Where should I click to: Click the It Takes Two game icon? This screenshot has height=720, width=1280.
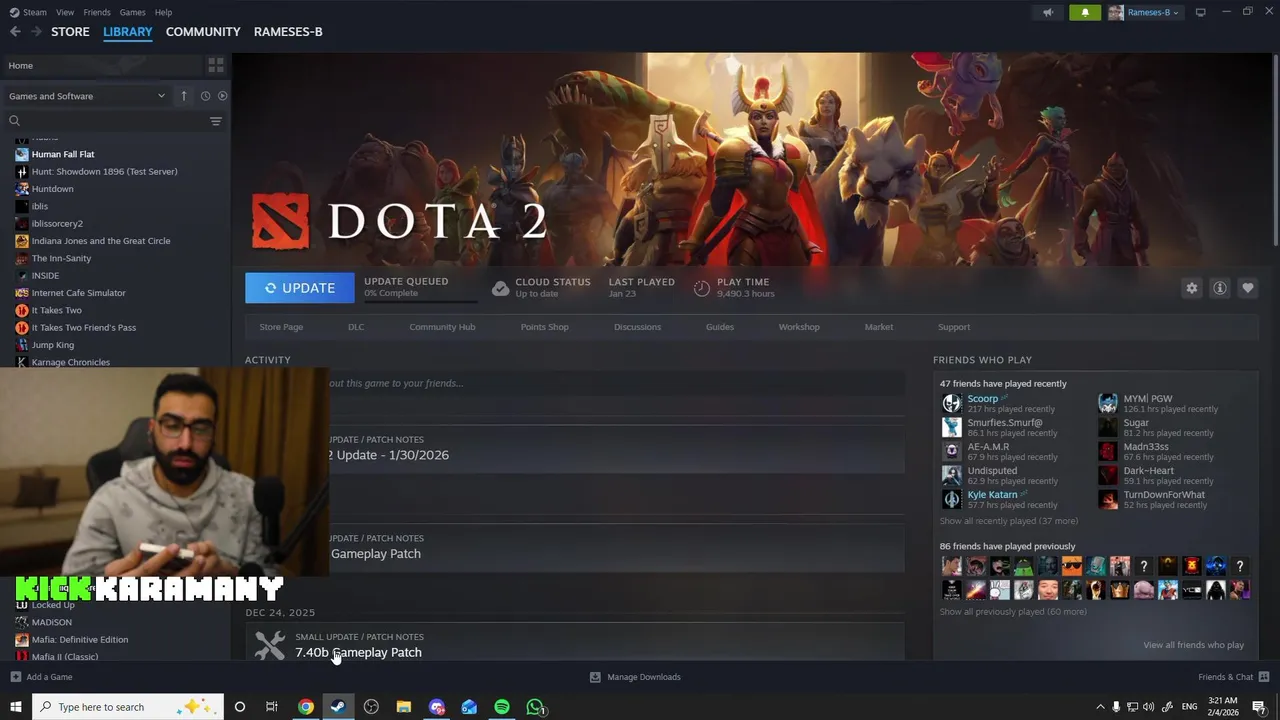tap(22, 310)
